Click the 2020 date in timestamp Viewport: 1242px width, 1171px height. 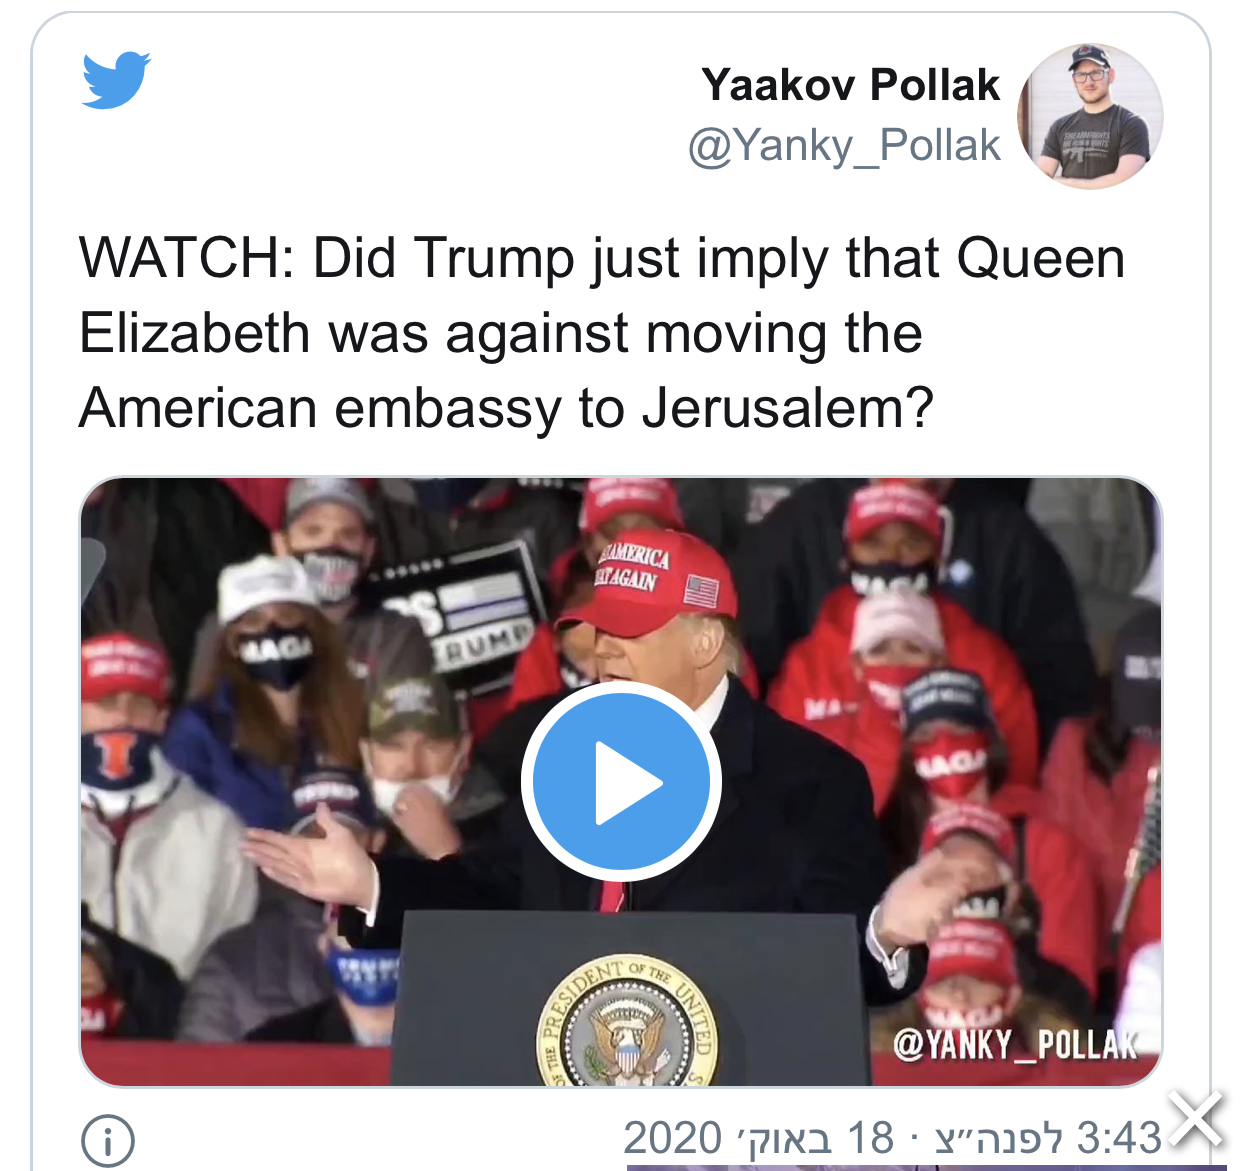point(672,1138)
